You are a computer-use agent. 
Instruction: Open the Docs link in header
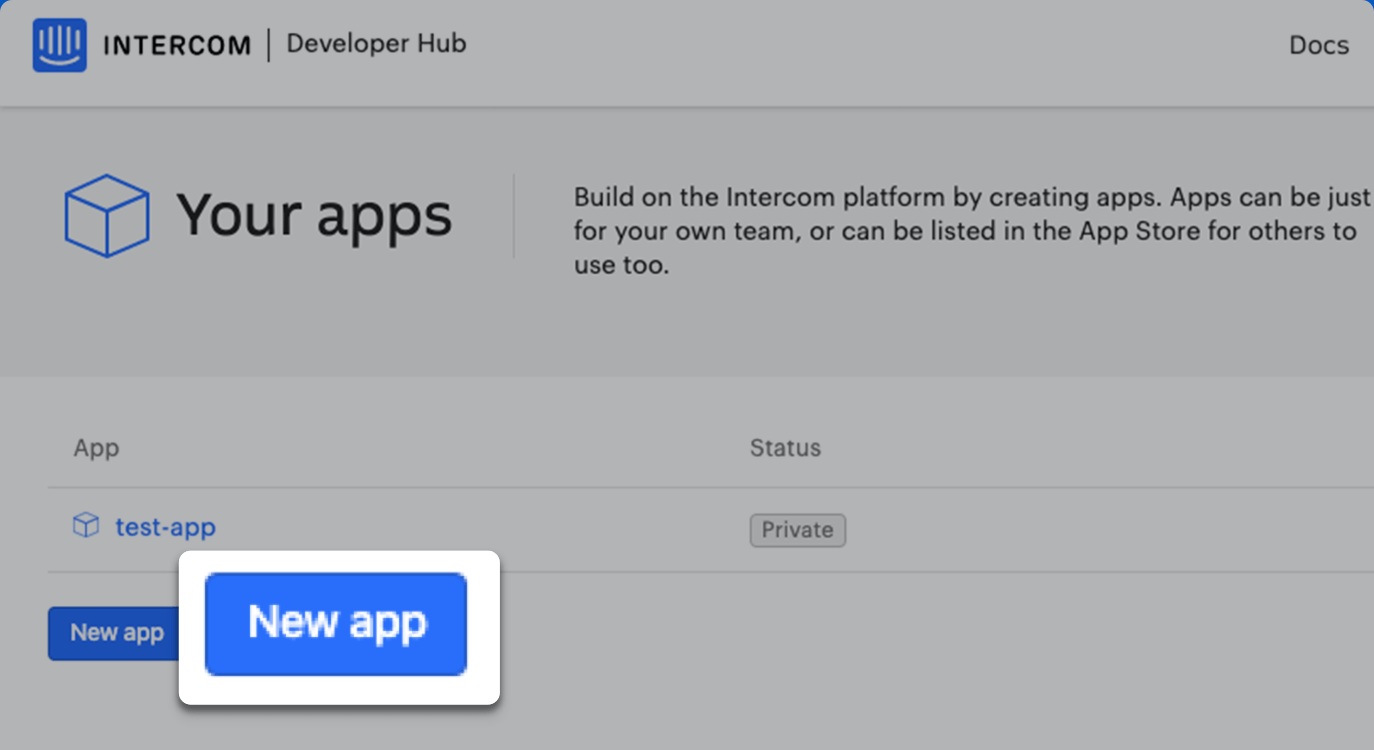pos(1318,45)
